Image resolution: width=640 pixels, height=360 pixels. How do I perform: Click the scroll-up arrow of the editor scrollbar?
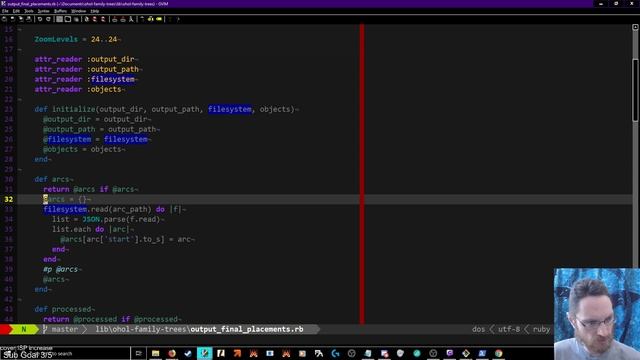coord(635,27)
